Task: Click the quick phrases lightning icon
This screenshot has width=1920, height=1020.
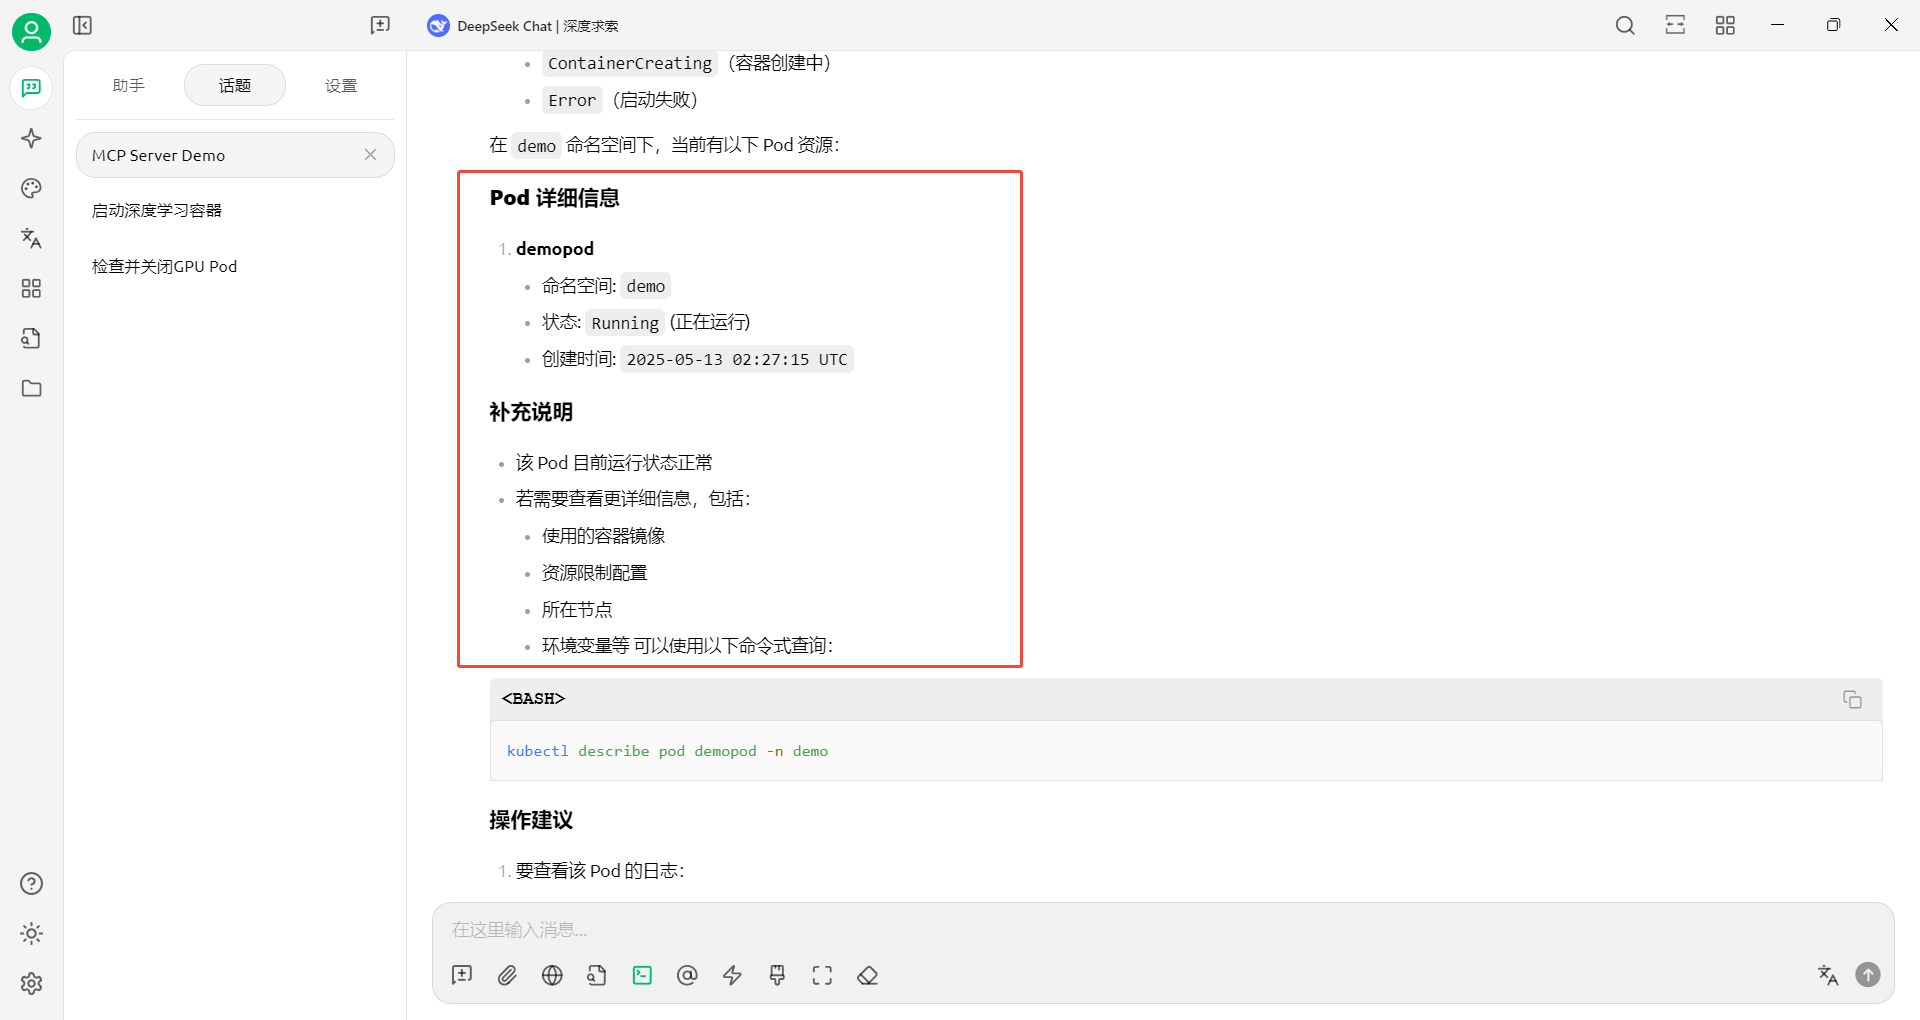Action: (x=732, y=975)
